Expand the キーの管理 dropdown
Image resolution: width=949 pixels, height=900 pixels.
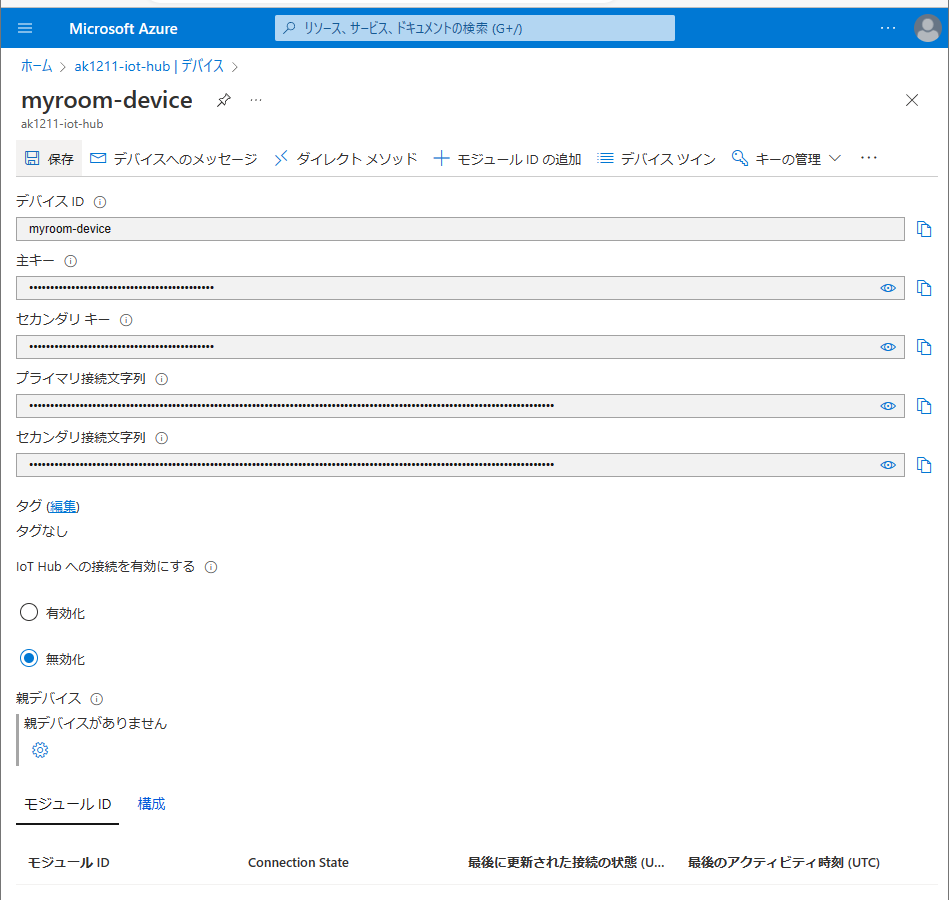pyautogui.click(x=787, y=159)
